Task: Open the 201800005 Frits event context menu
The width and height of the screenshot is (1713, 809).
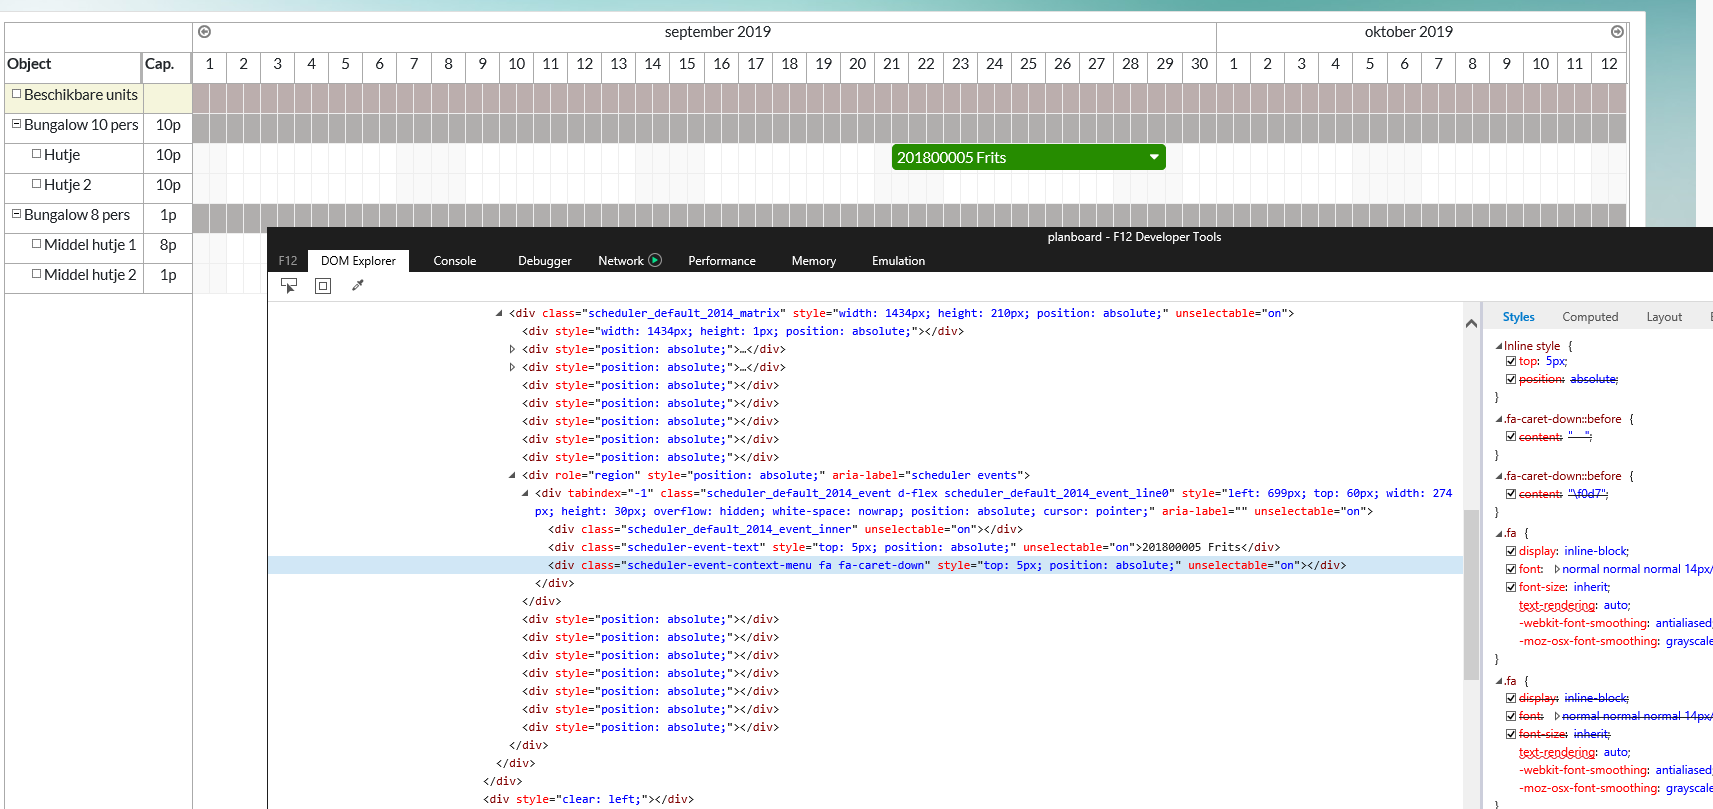Action: pyautogui.click(x=1154, y=157)
